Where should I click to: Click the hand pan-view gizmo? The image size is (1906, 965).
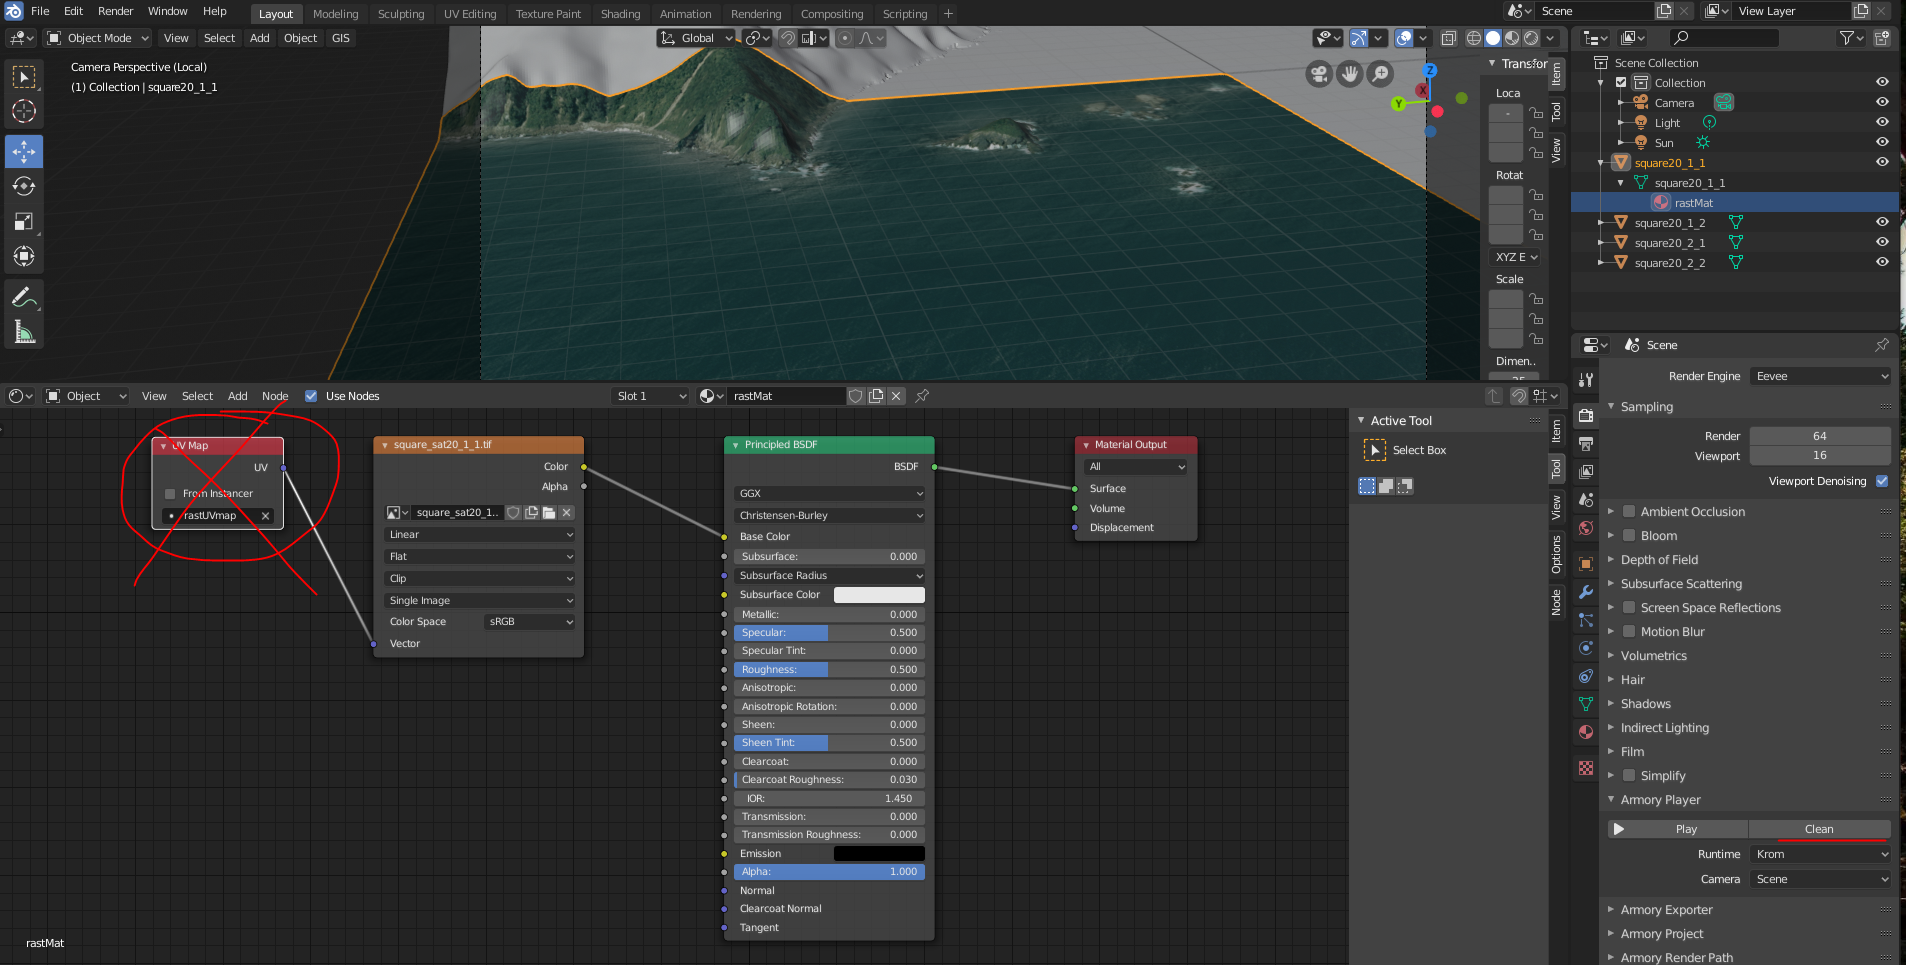pyautogui.click(x=1350, y=74)
